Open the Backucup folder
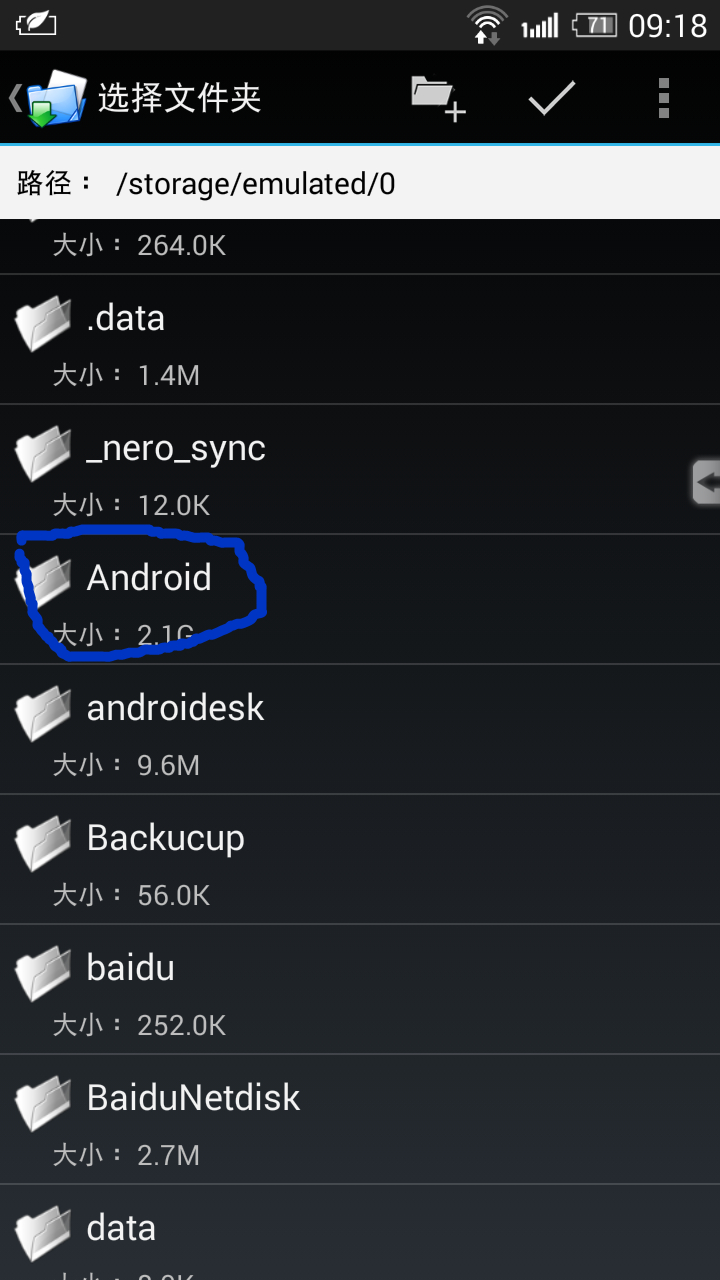 pos(360,859)
